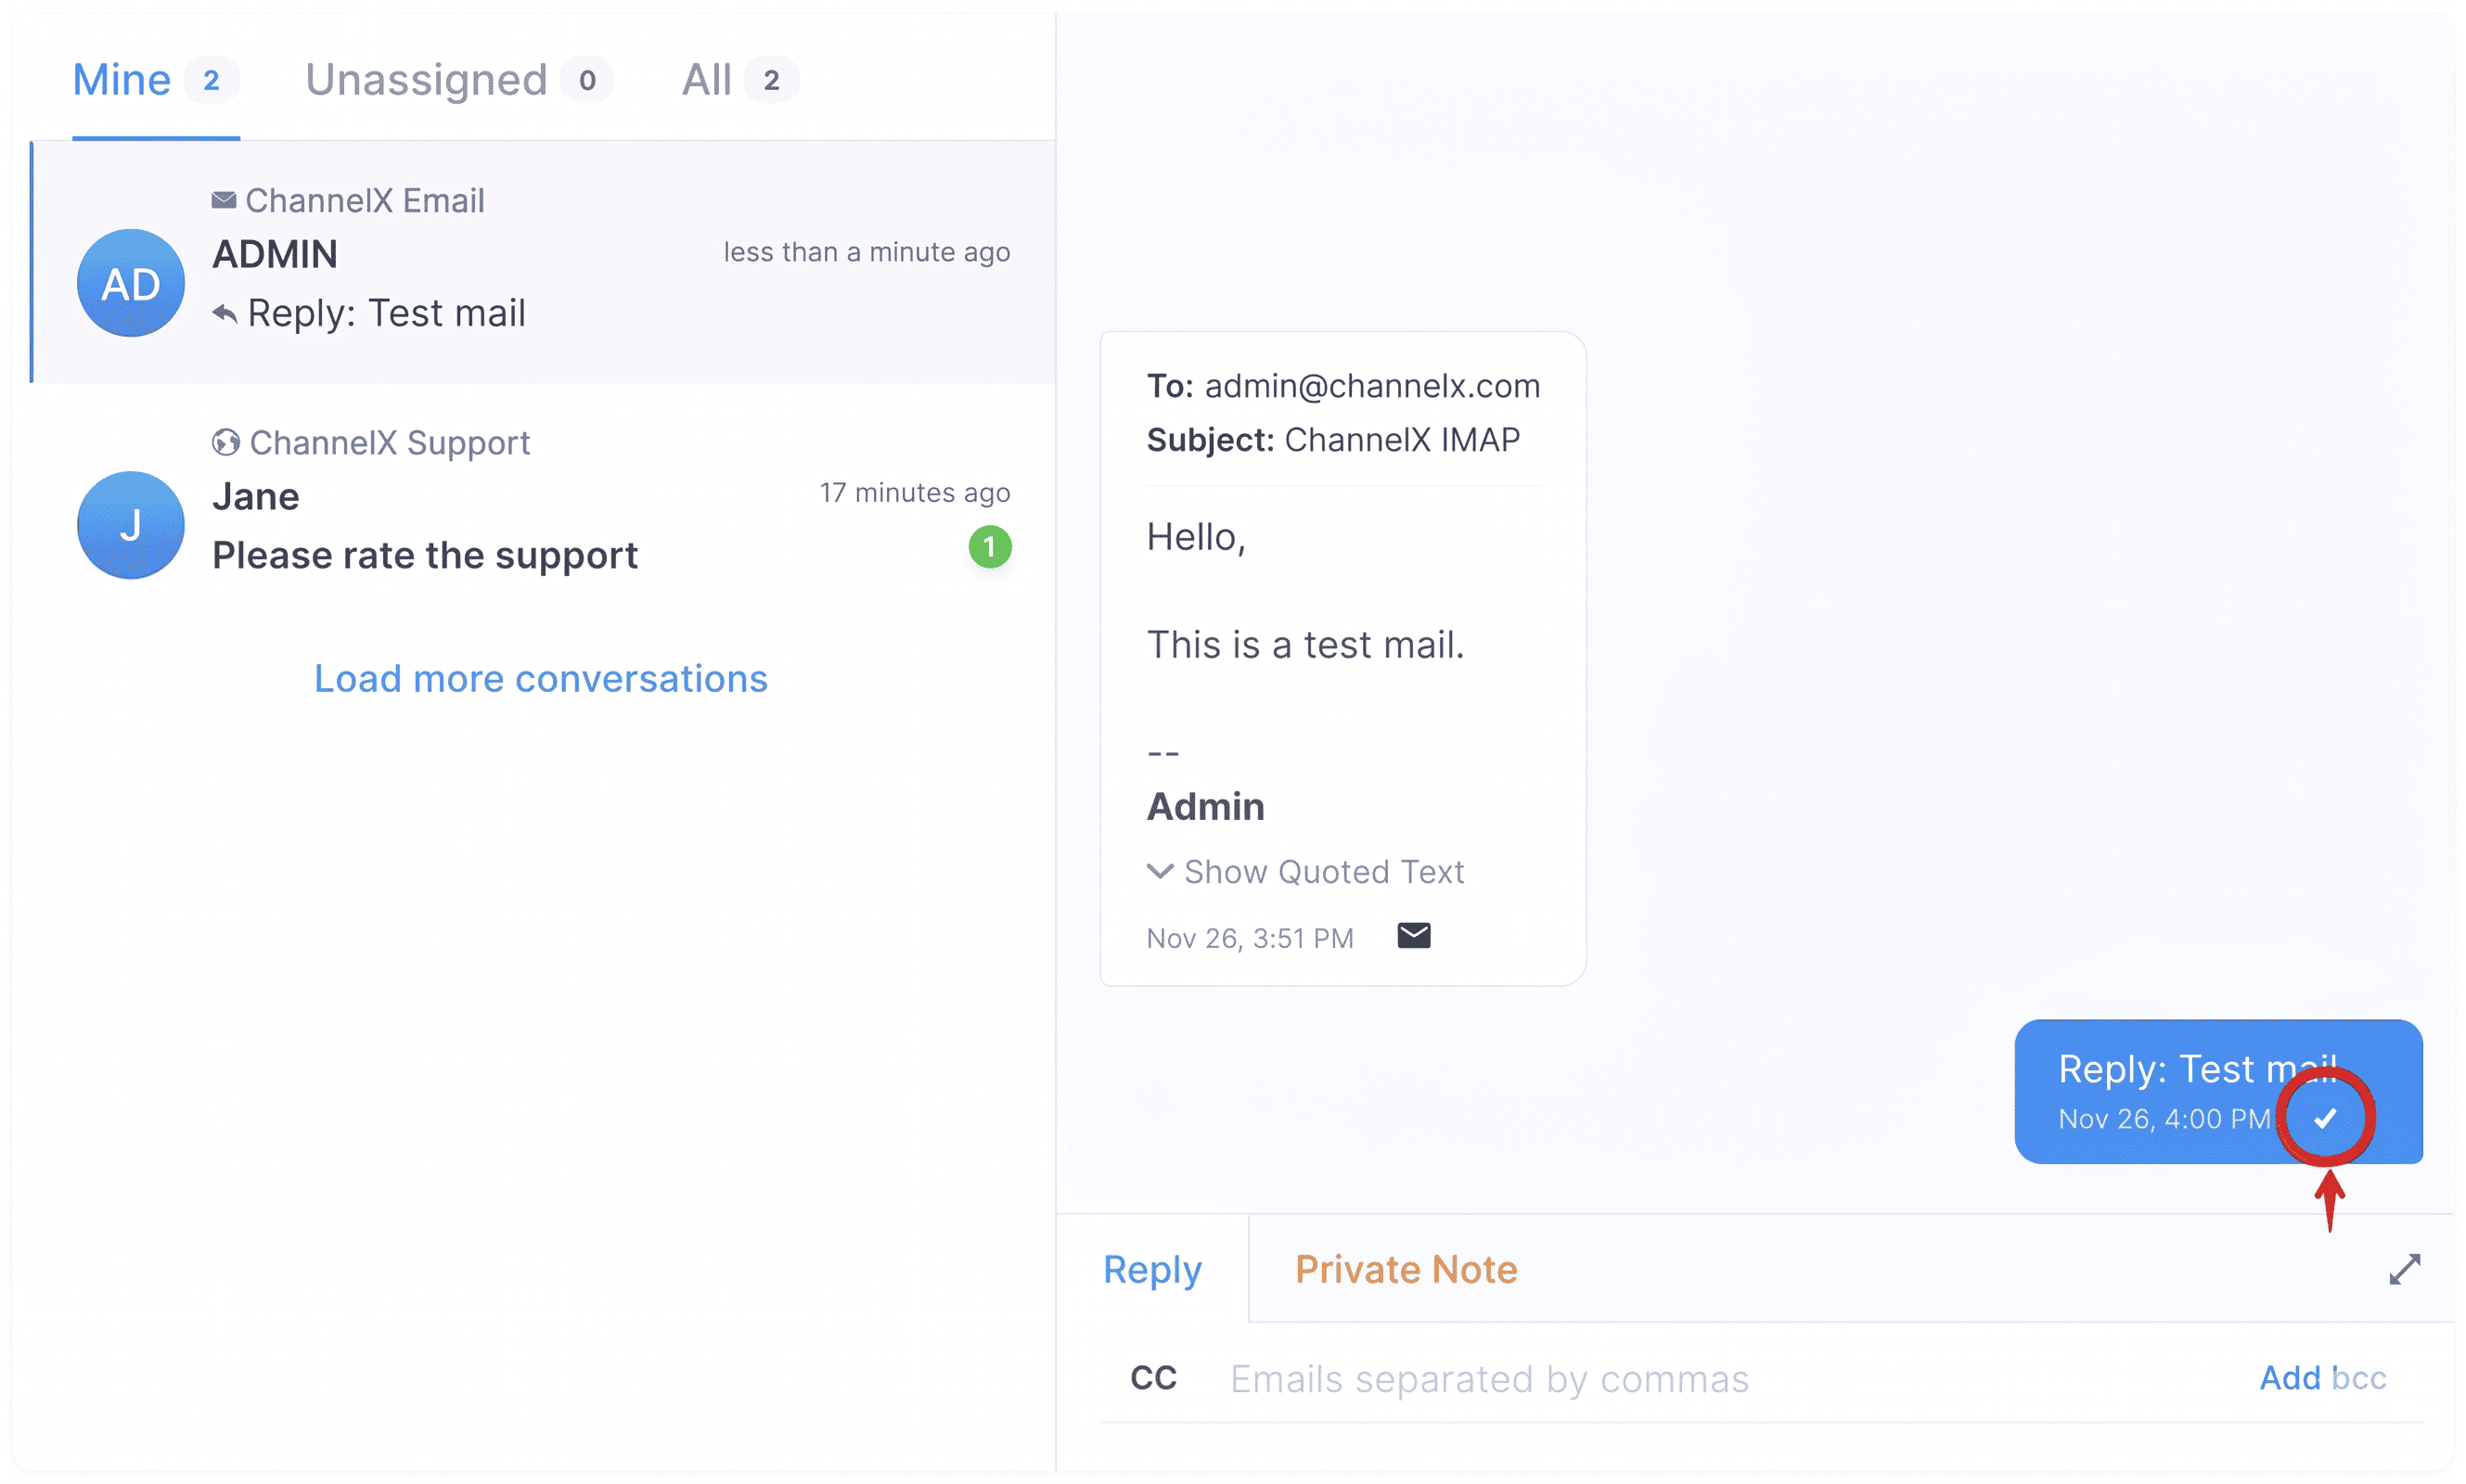Click the green unread count badge
Screen dimensions: 2466x1484
(x=990, y=547)
